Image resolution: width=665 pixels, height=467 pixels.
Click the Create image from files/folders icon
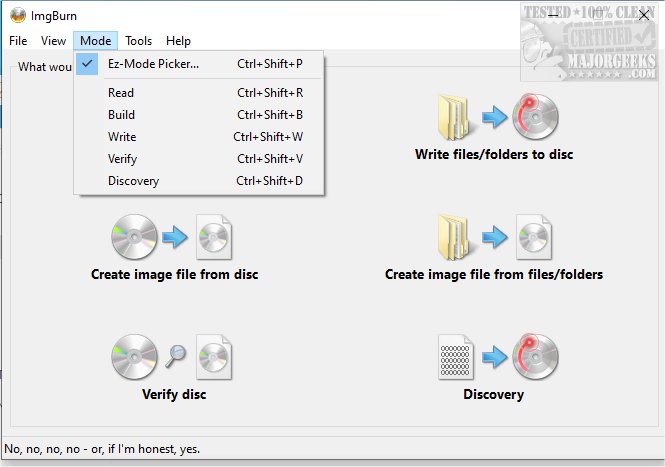tap(493, 238)
